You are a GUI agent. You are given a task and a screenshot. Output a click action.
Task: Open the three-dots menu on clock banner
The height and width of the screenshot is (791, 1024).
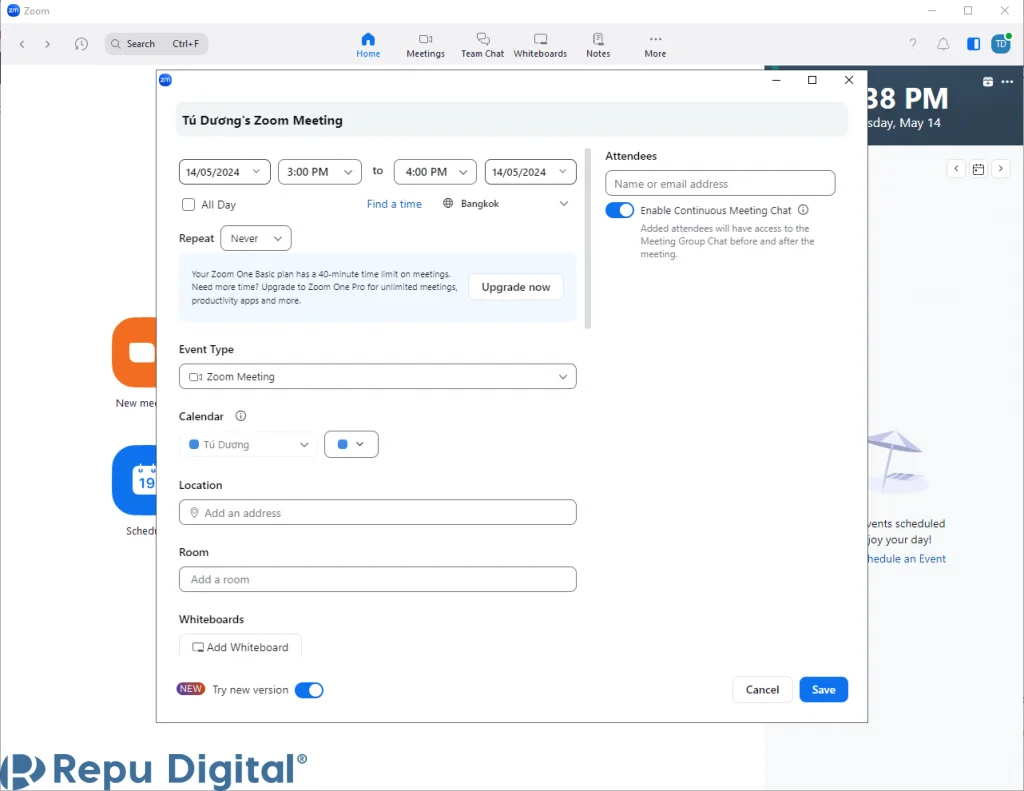coord(1007,82)
